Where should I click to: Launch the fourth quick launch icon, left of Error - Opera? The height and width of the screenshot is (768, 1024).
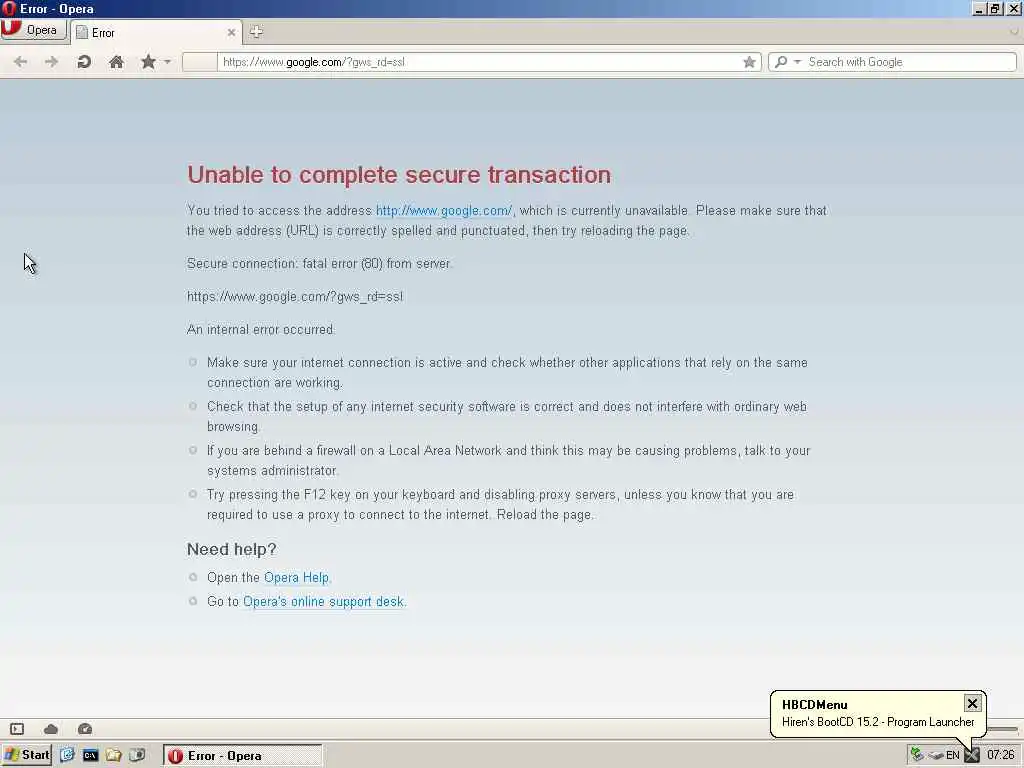tap(137, 756)
